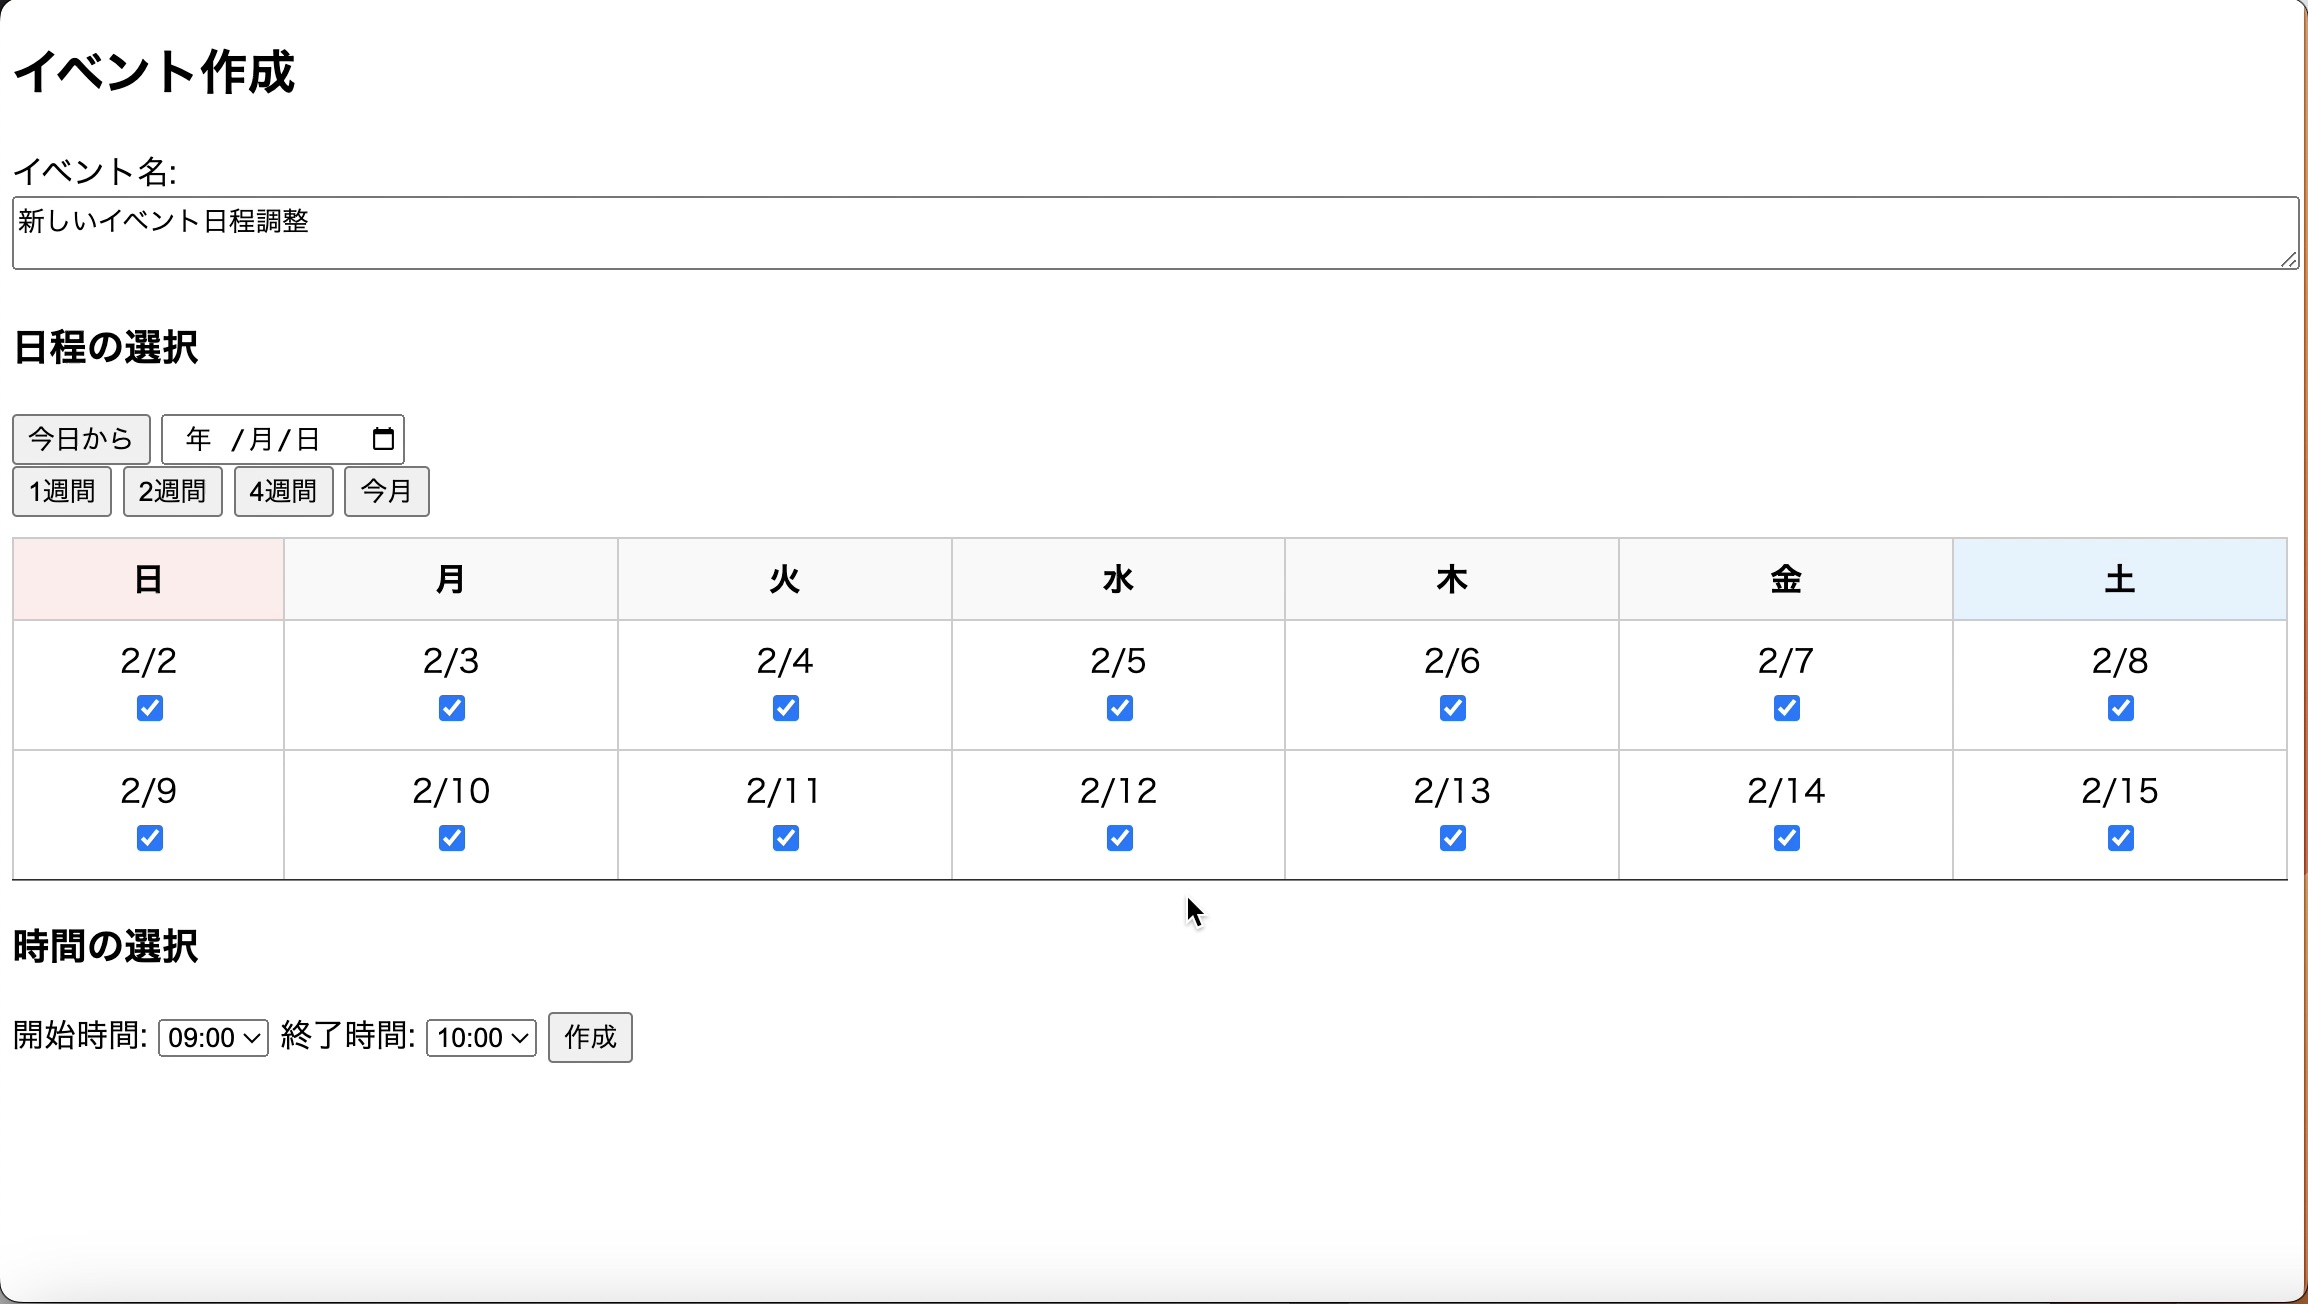
Task: Click the textarea resize handle corner
Action: coord(2288,260)
